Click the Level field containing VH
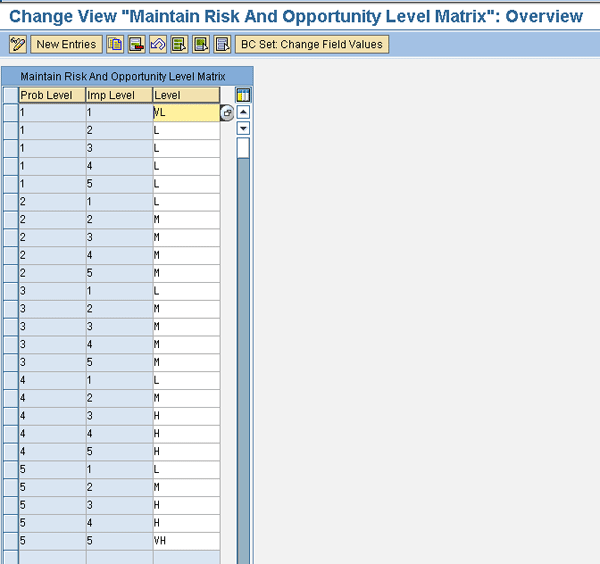The height and width of the screenshot is (564, 600). point(186,541)
